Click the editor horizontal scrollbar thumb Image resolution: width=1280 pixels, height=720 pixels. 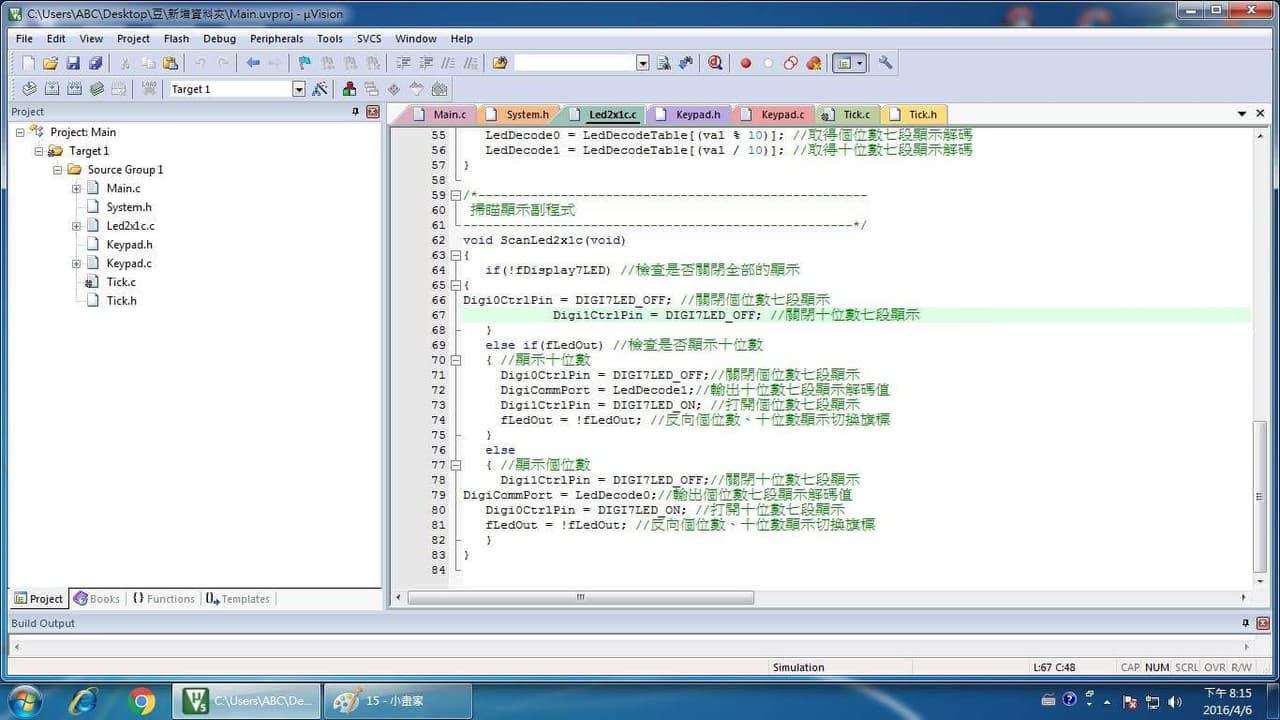580,597
